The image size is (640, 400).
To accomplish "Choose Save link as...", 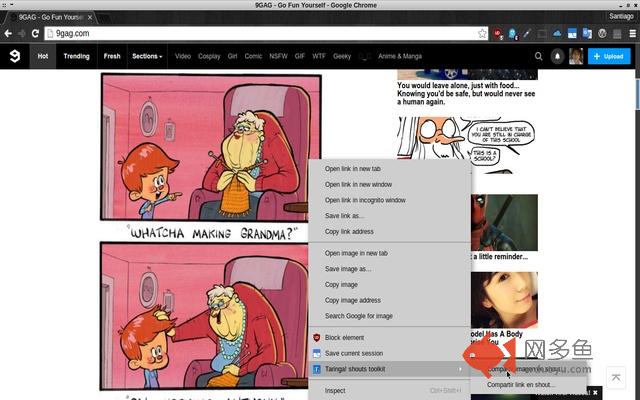I will coord(390,216).
